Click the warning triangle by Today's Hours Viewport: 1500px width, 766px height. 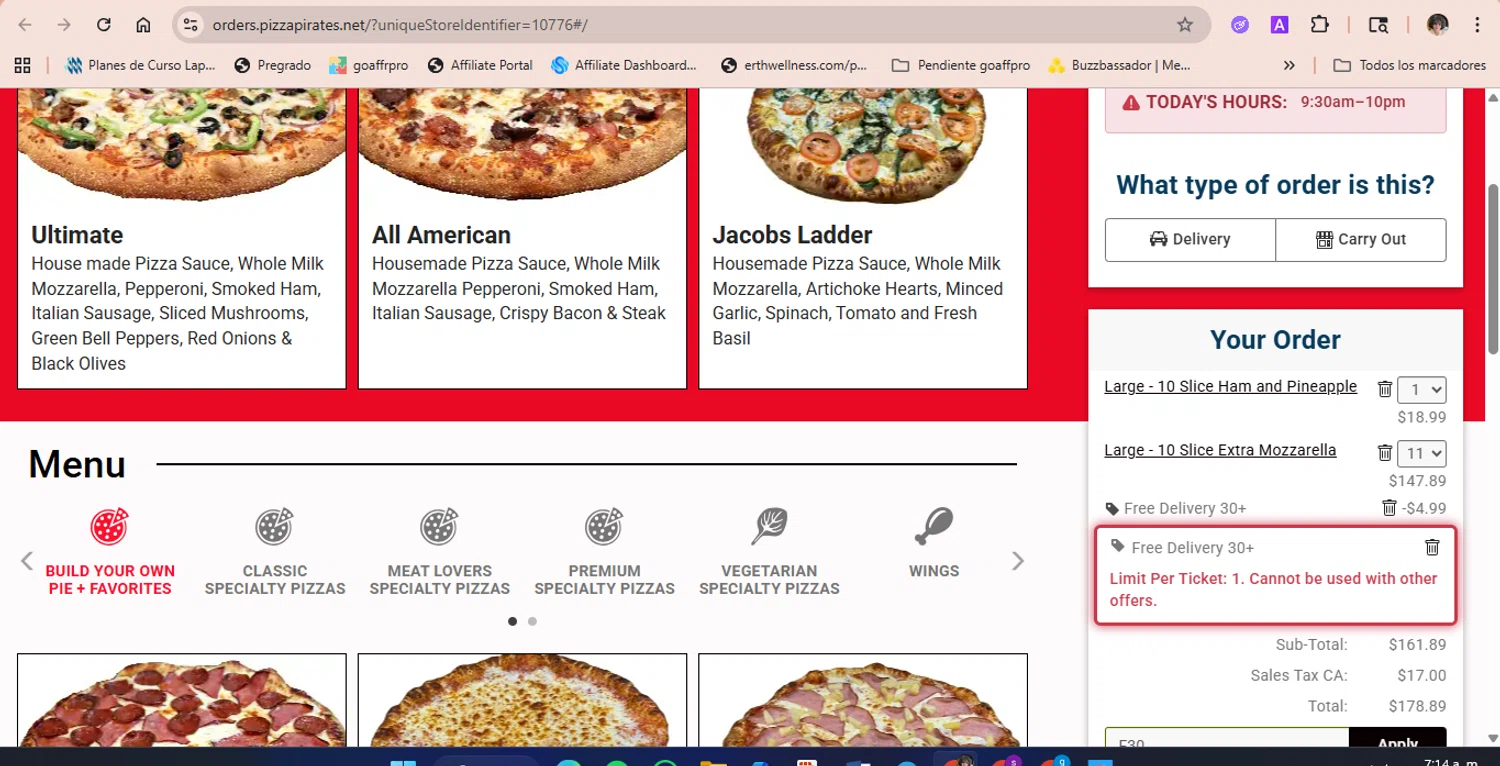pos(1131,102)
